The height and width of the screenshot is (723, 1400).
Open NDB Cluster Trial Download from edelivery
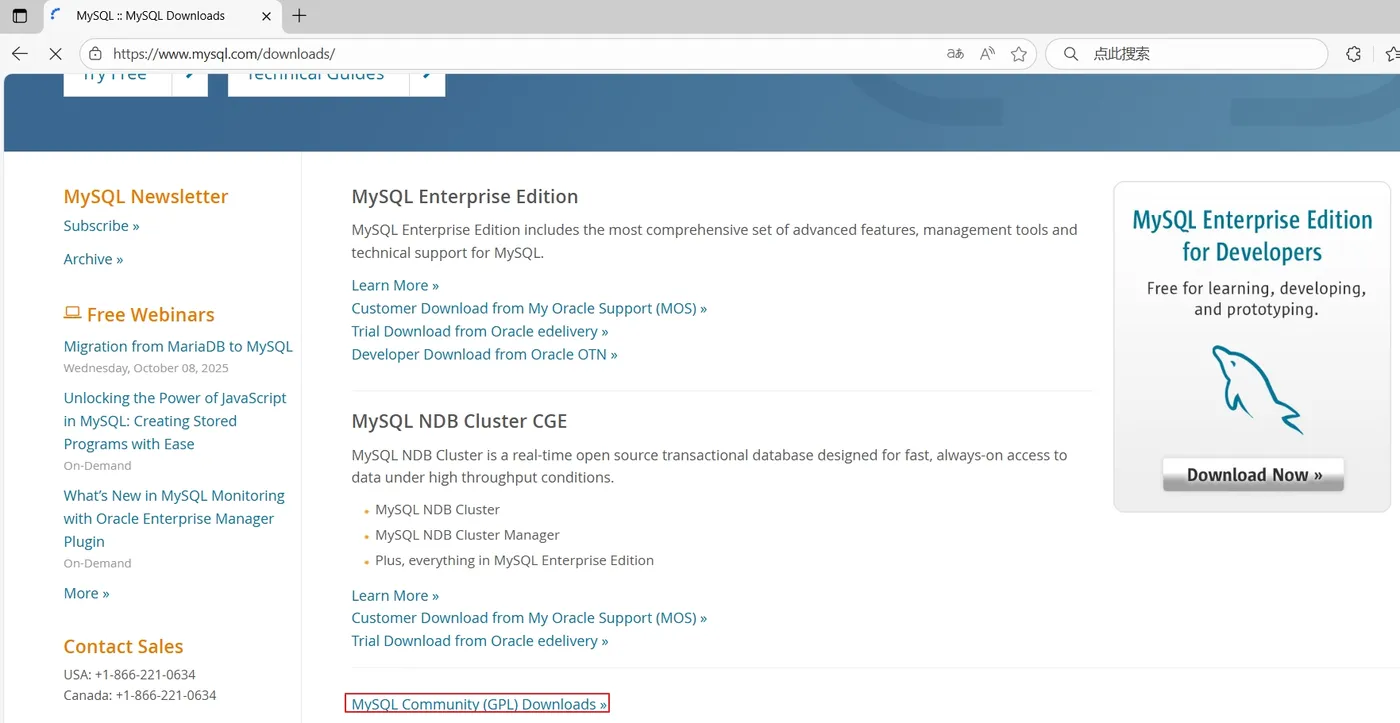(480, 641)
